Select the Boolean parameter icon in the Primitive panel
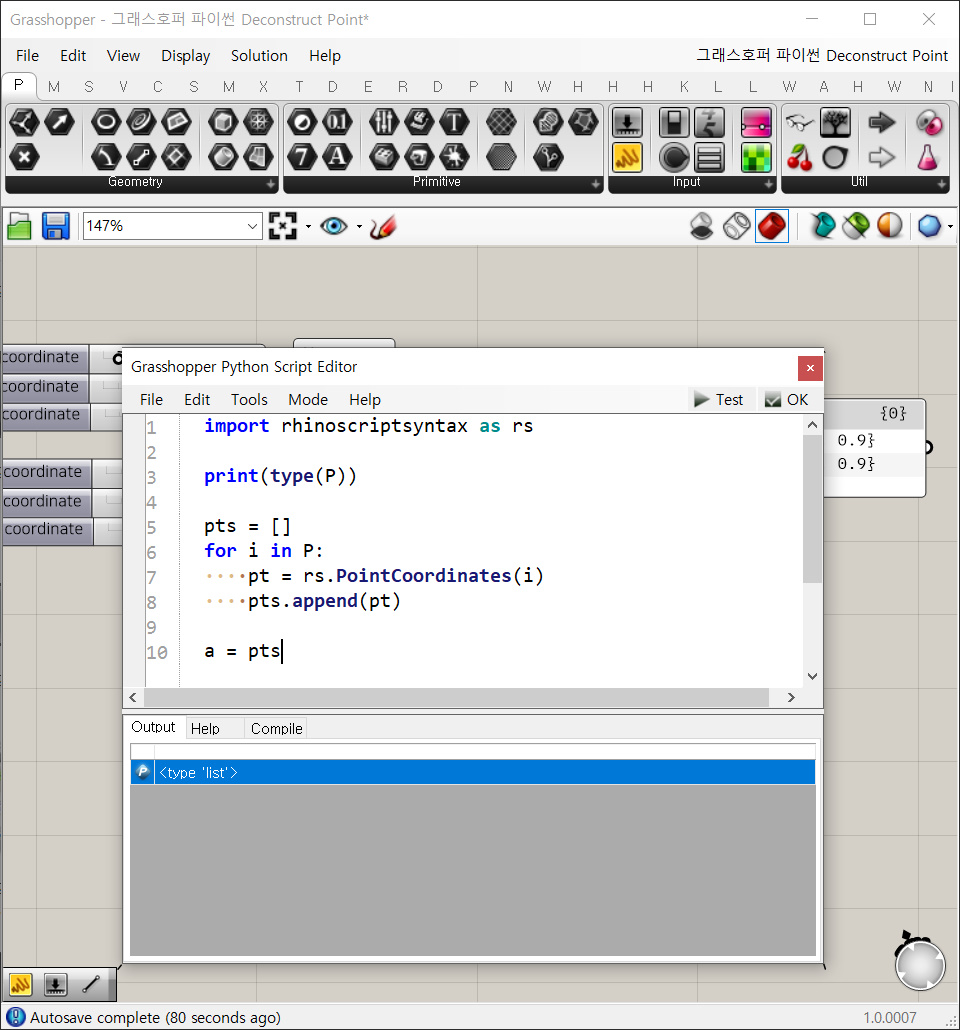960x1030 pixels. [302, 122]
